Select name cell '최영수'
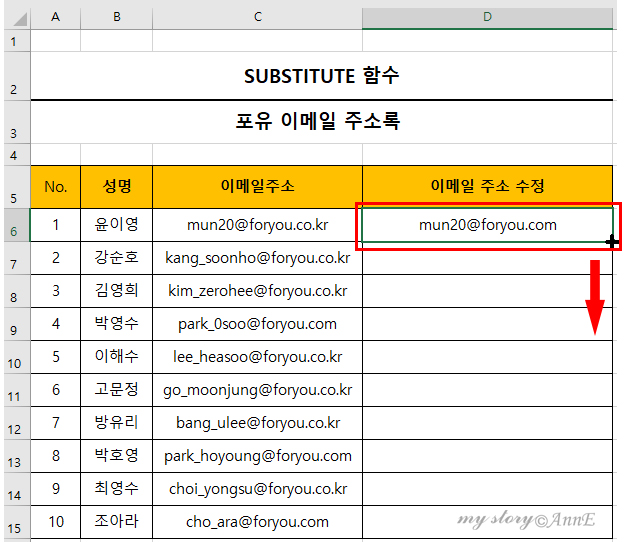The width and height of the screenshot is (624, 542). coord(117,489)
